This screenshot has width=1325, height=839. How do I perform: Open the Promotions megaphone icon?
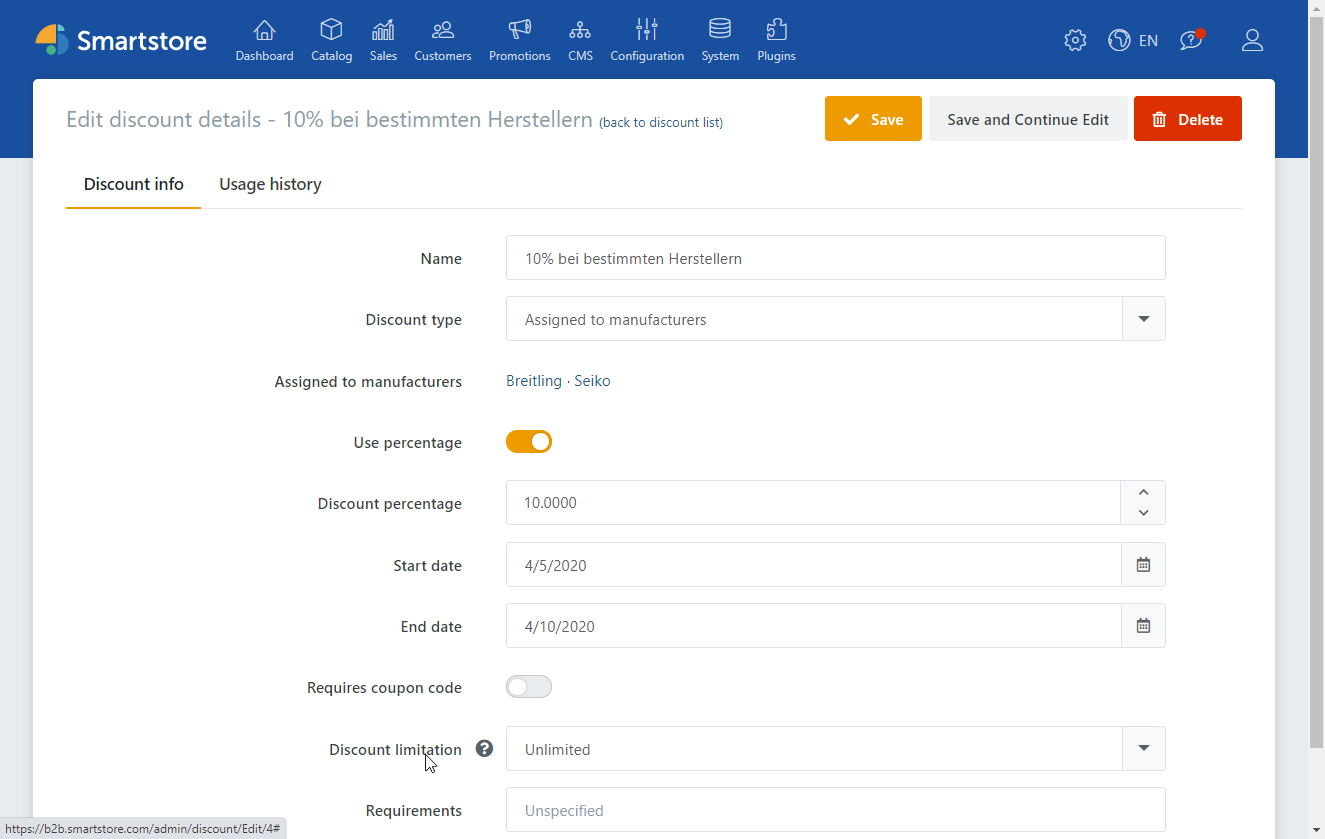[519, 30]
